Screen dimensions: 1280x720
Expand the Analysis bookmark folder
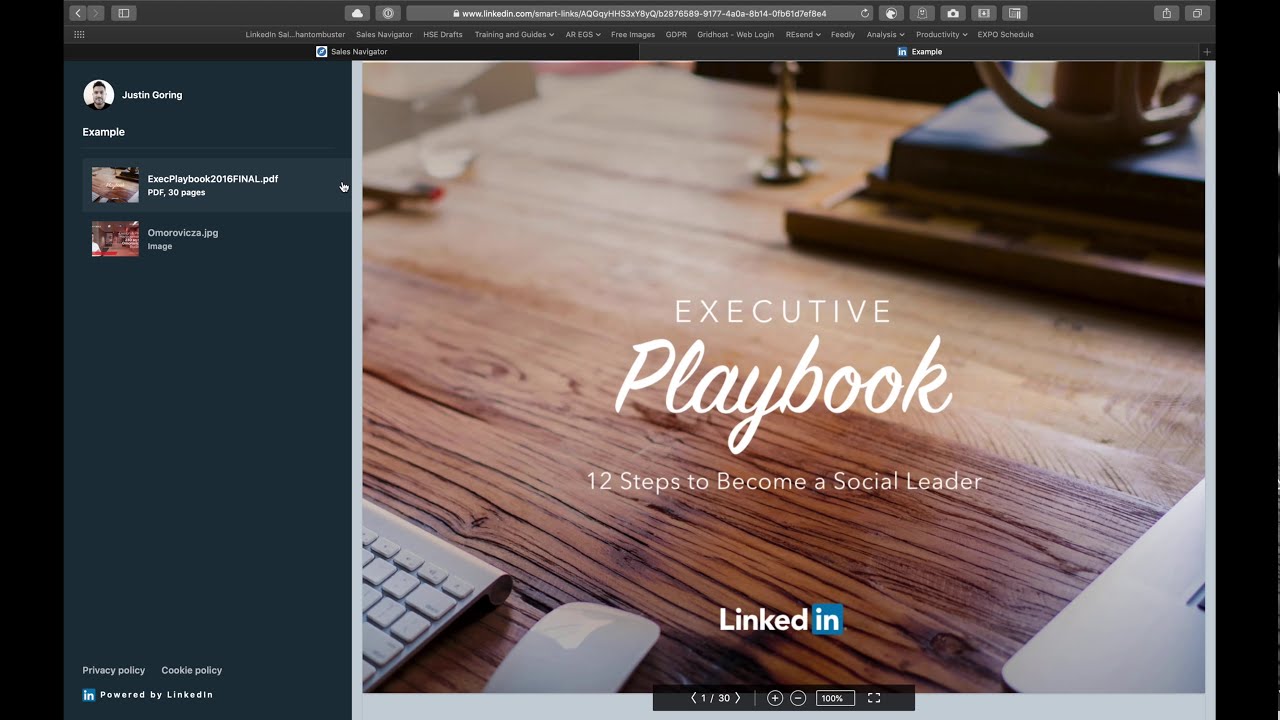click(886, 34)
